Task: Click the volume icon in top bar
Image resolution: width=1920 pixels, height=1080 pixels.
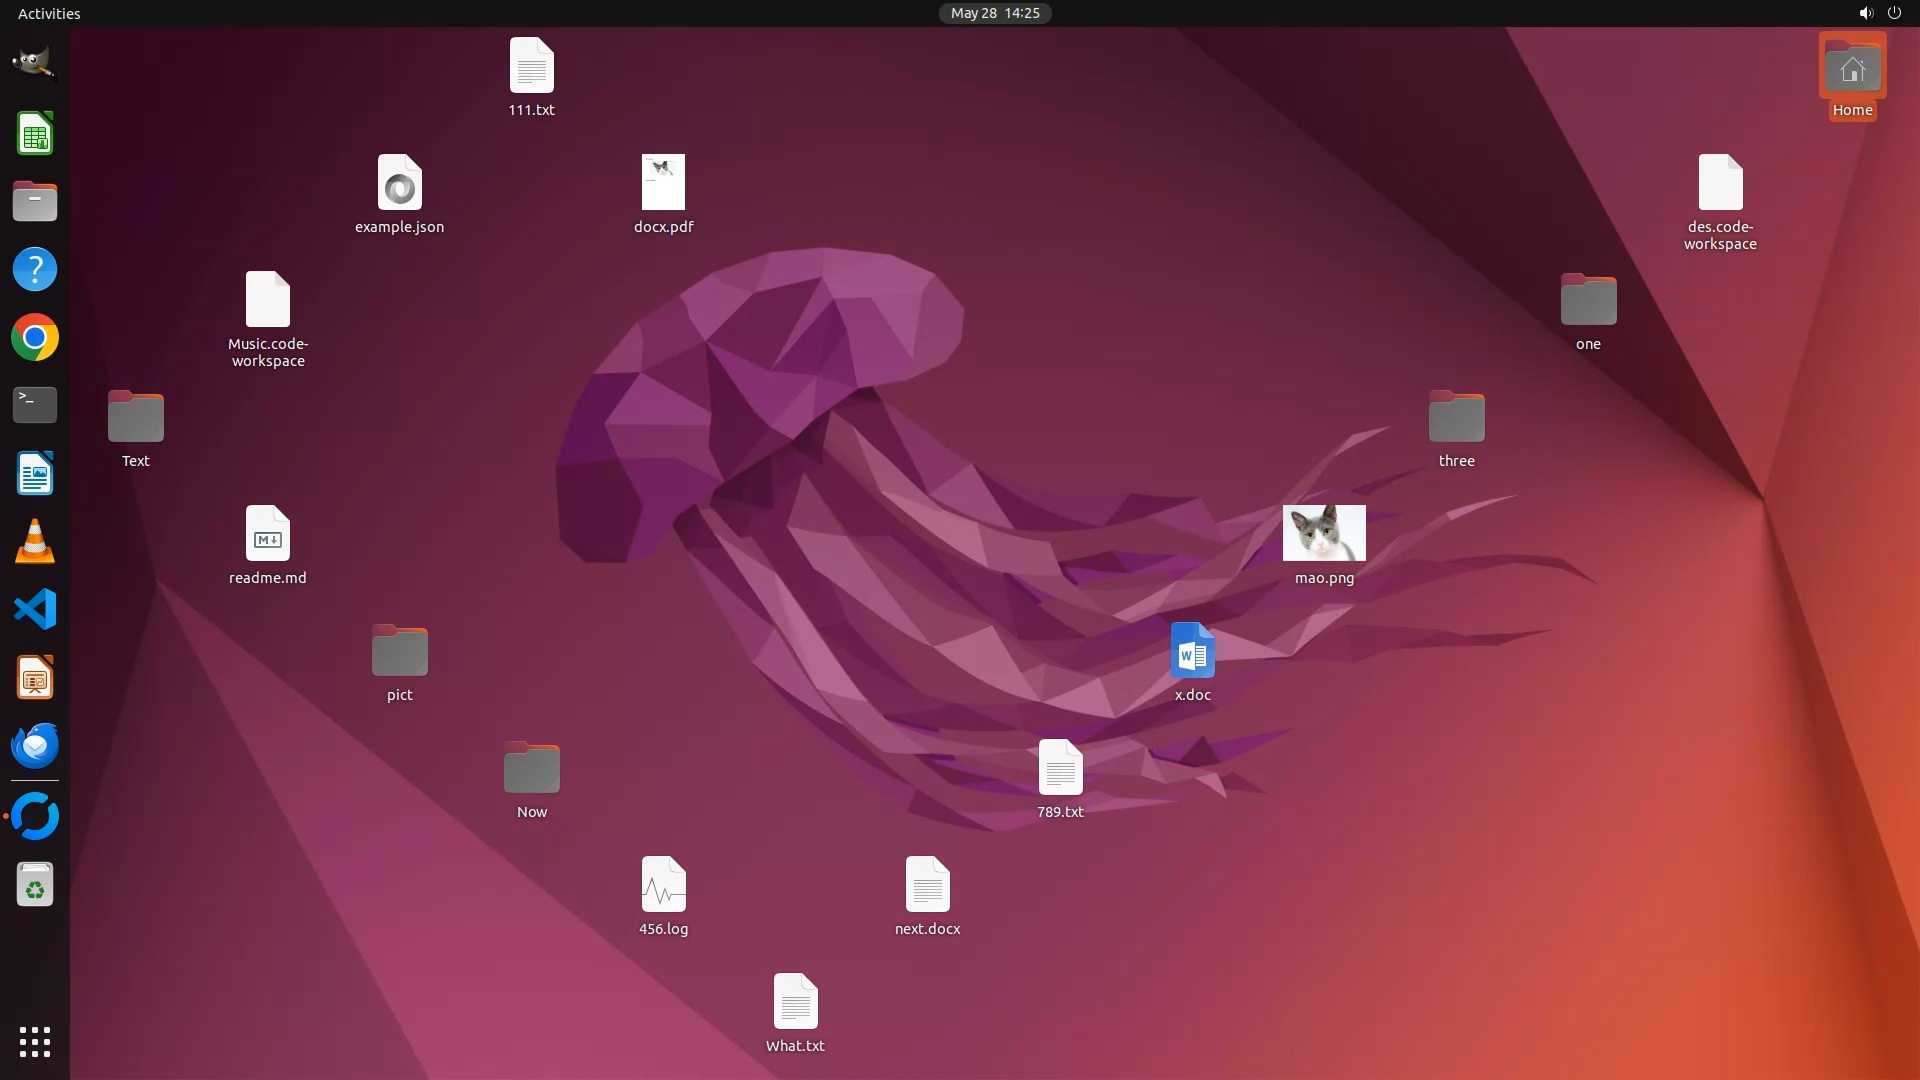Action: (1865, 13)
